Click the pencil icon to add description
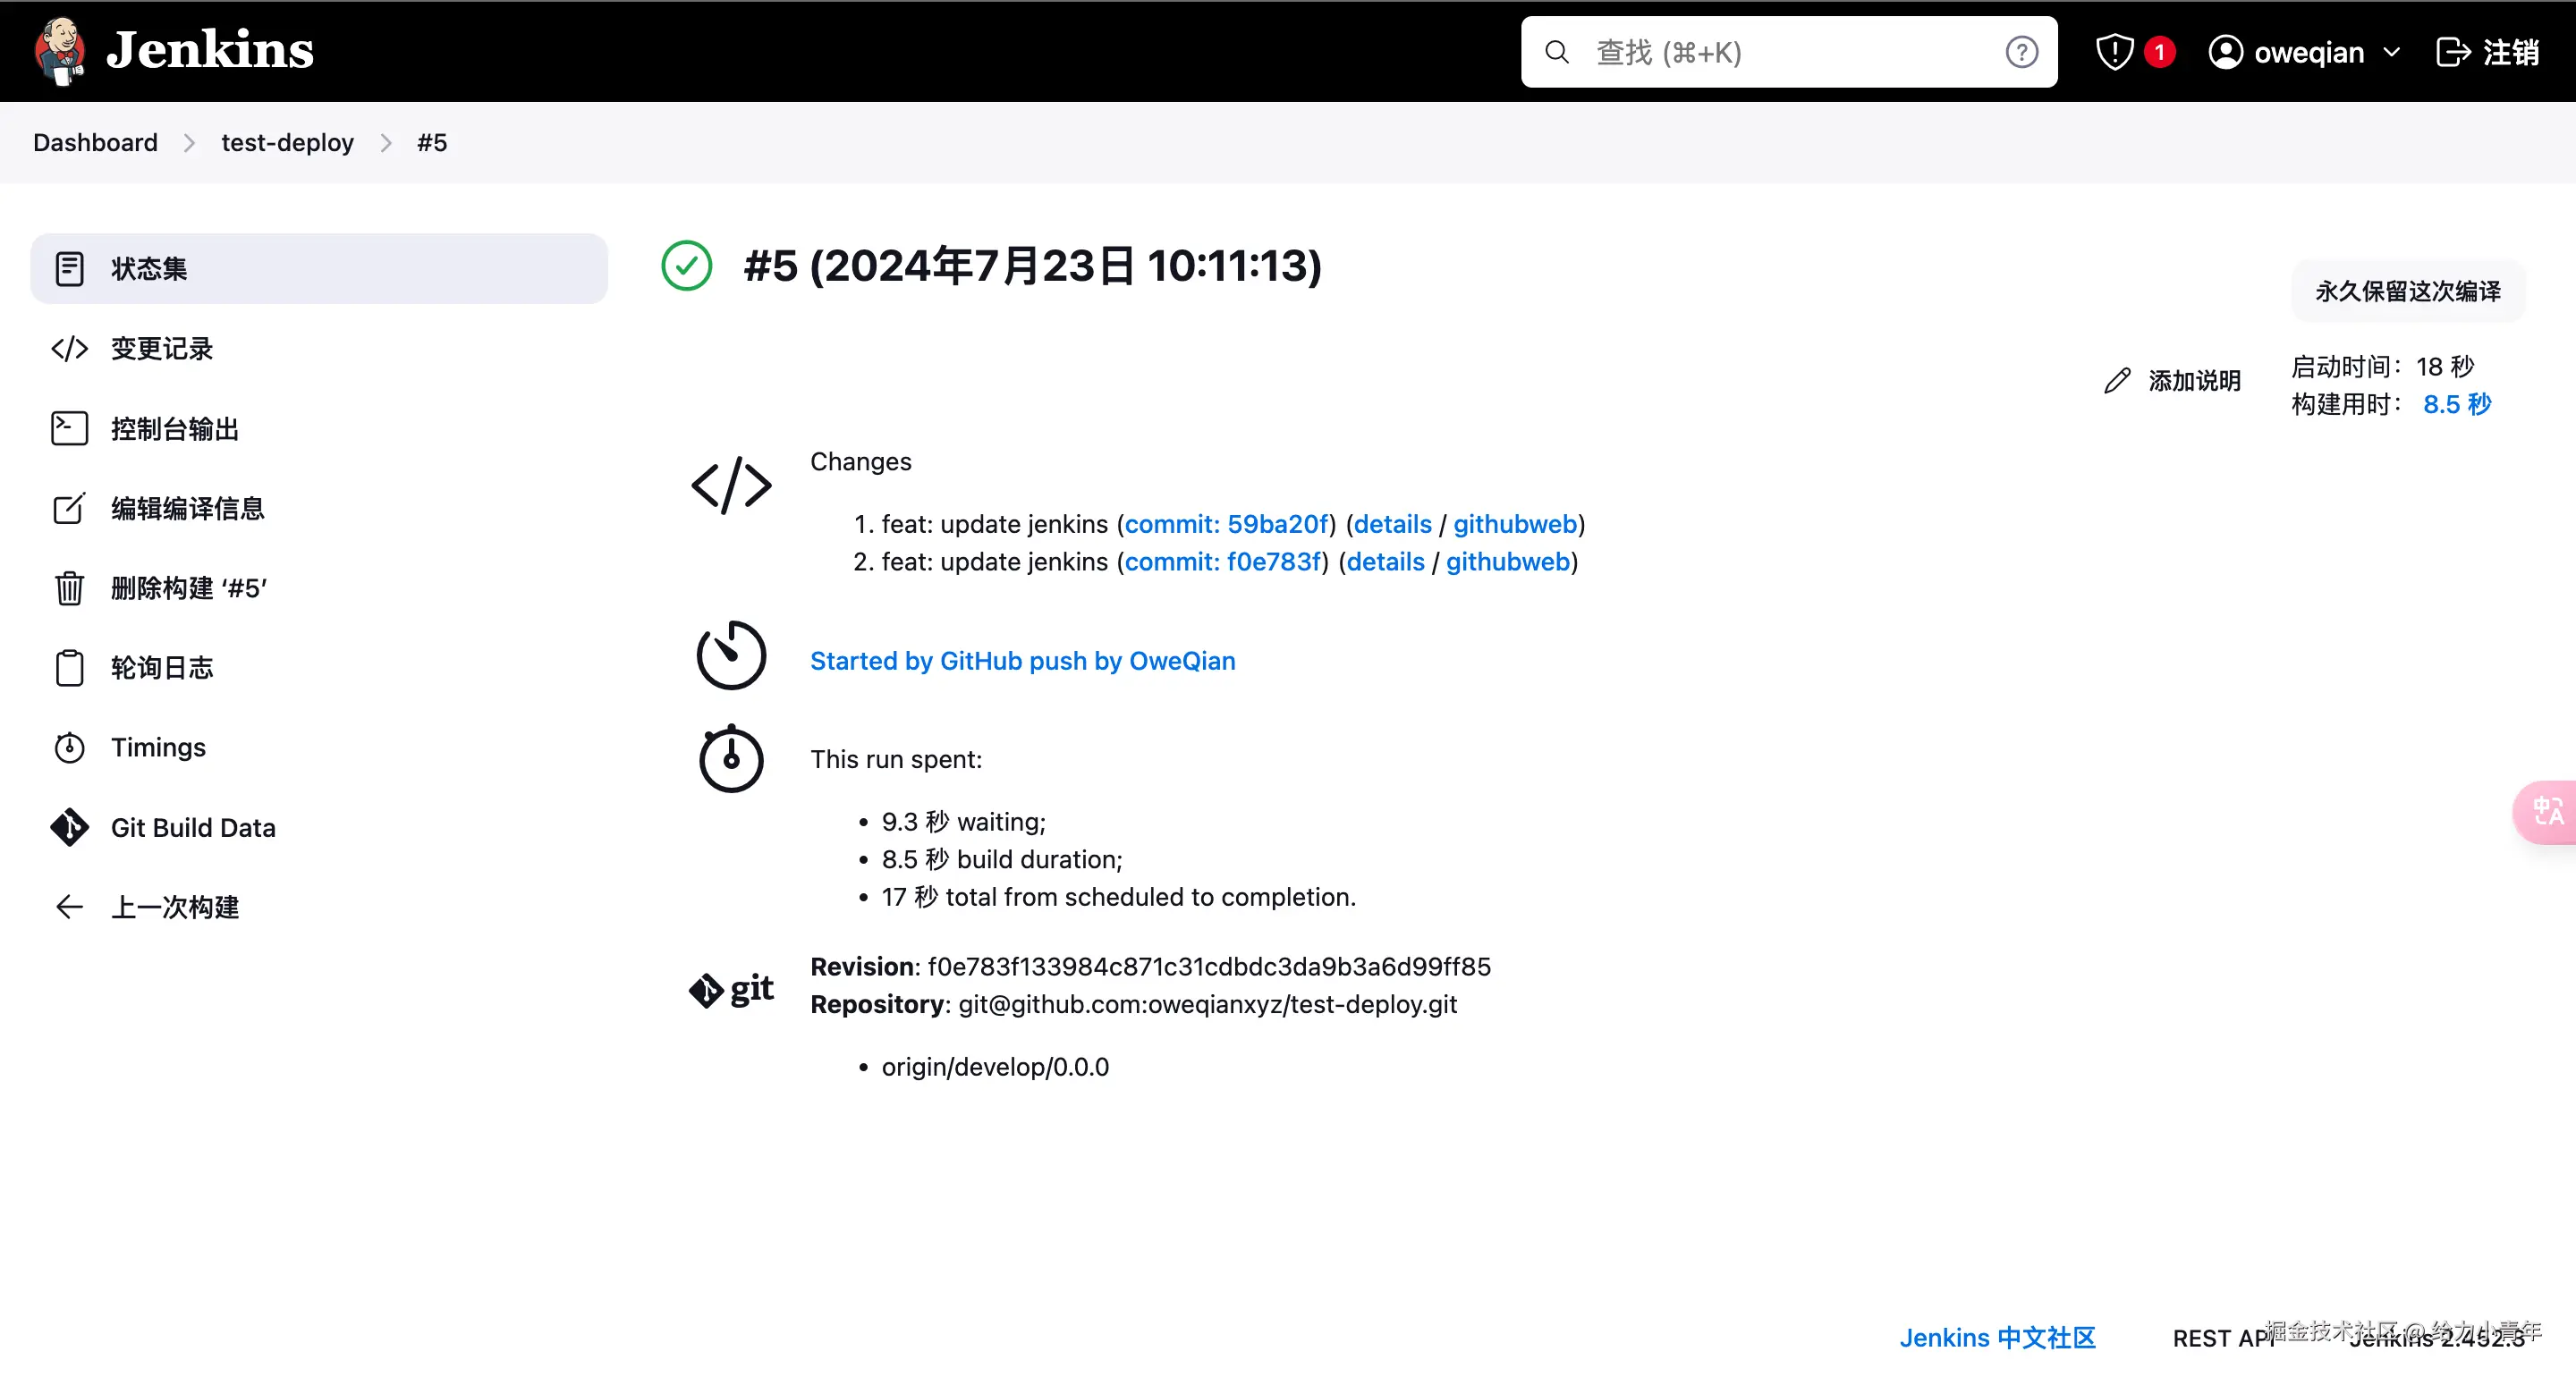Image resolution: width=2576 pixels, height=1377 pixels. coord(2117,381)
